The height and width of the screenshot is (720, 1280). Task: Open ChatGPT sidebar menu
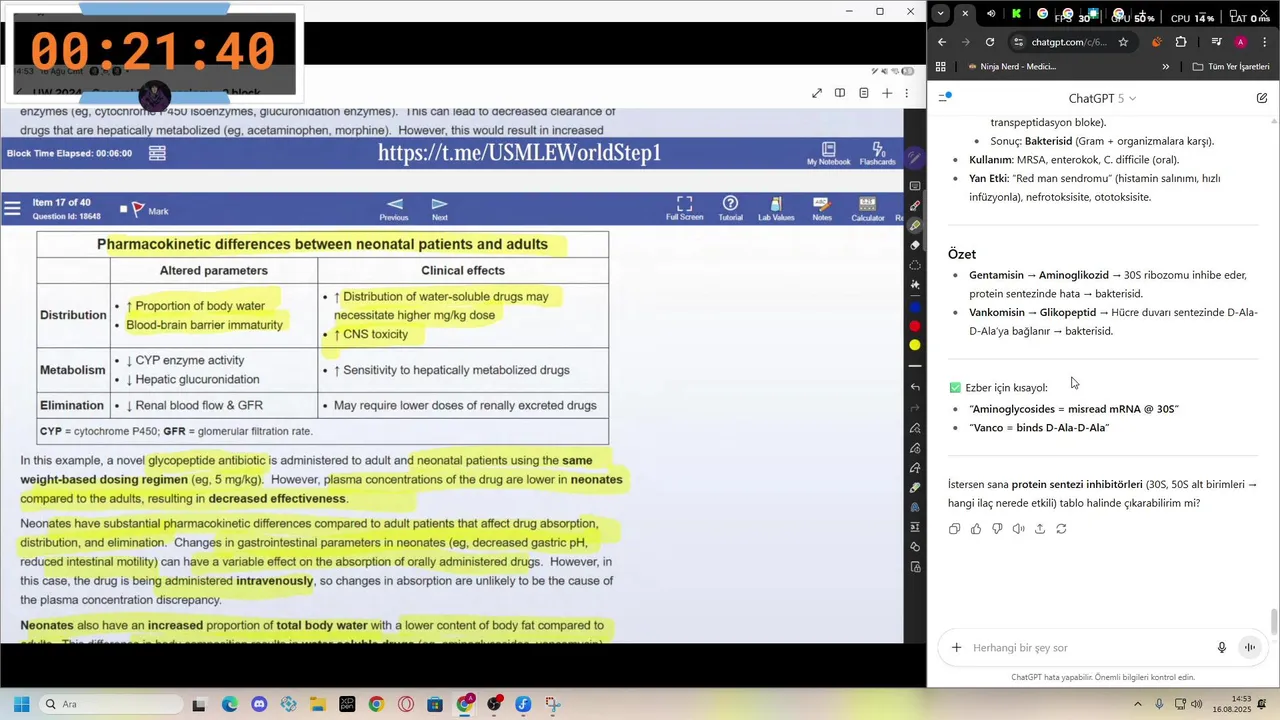[945, 97]
